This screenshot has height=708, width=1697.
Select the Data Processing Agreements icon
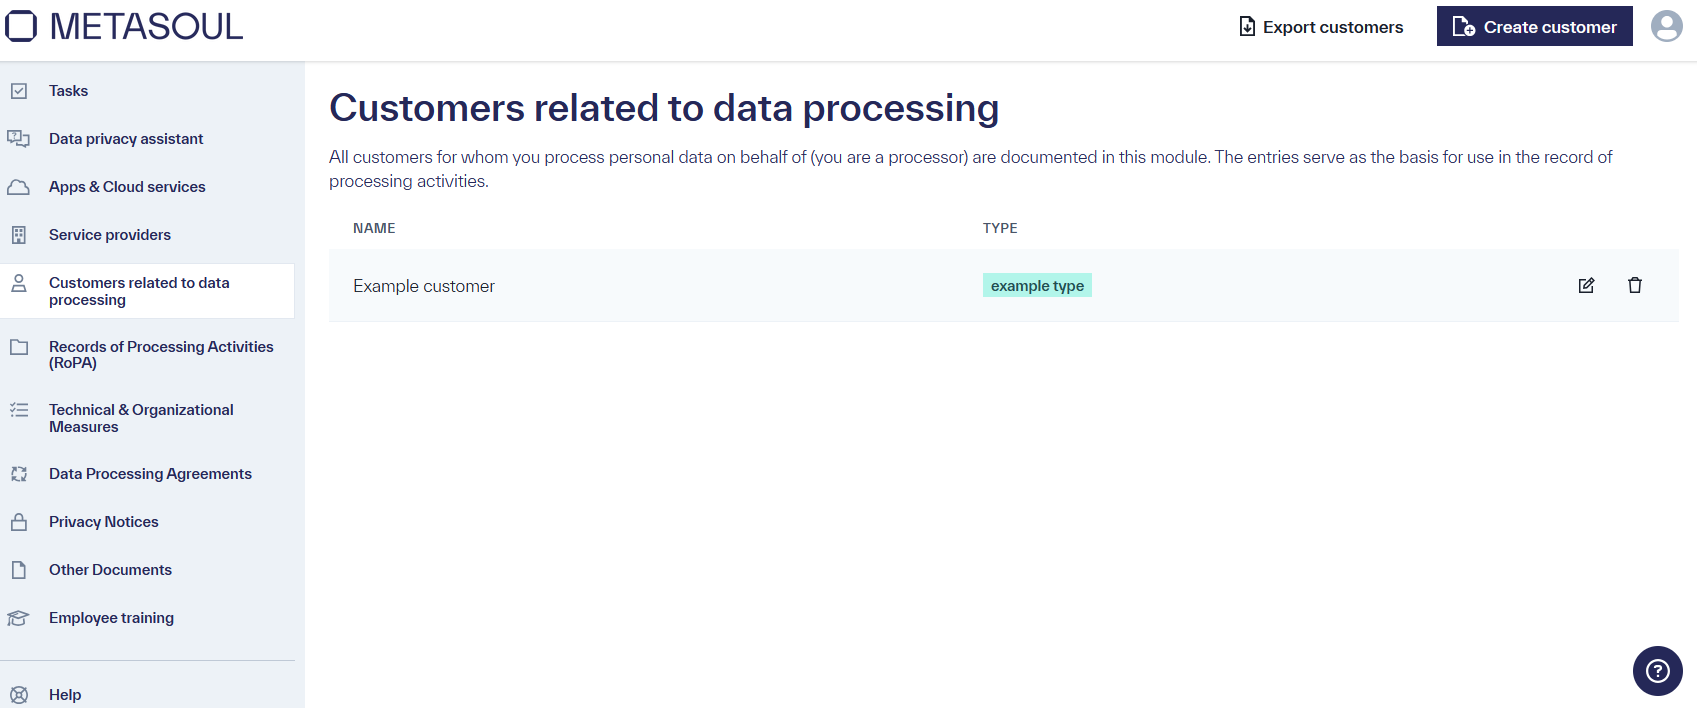click(x=19, y=473)
